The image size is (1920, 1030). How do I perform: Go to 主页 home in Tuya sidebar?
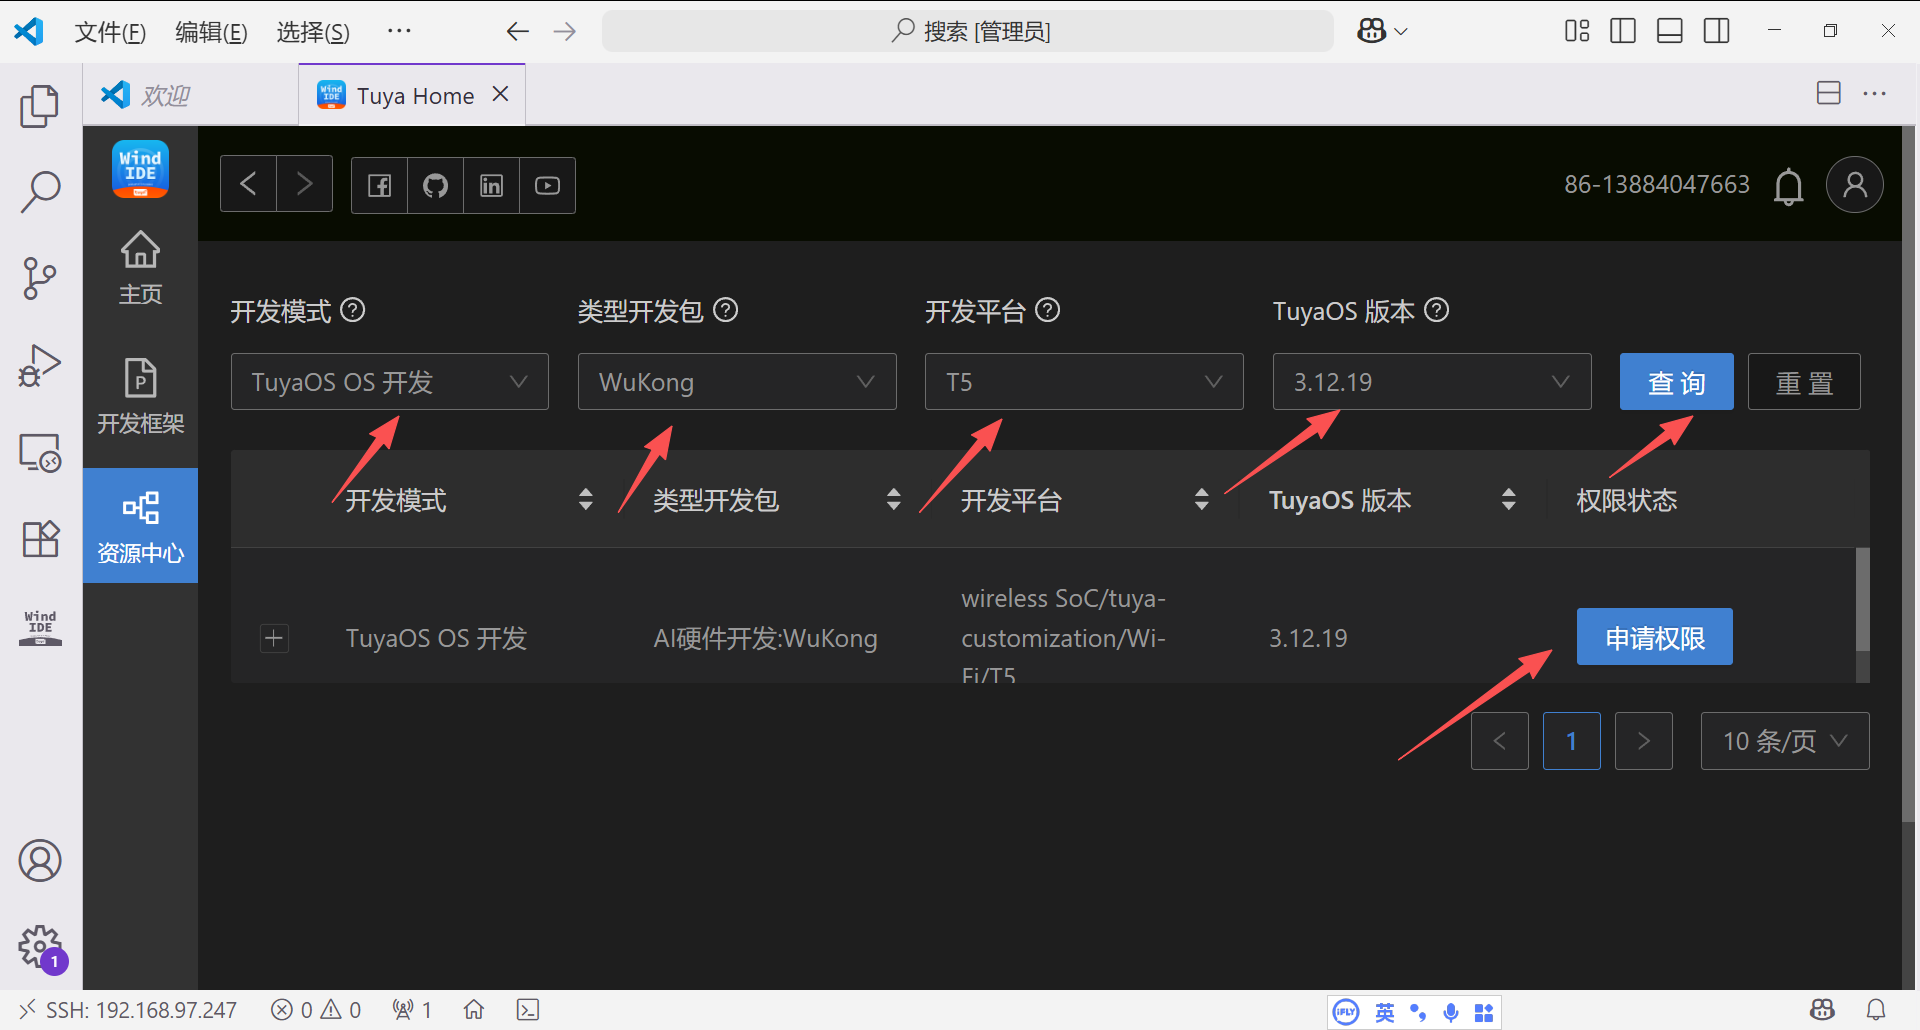pyautogui.click(x=140, y=268)
